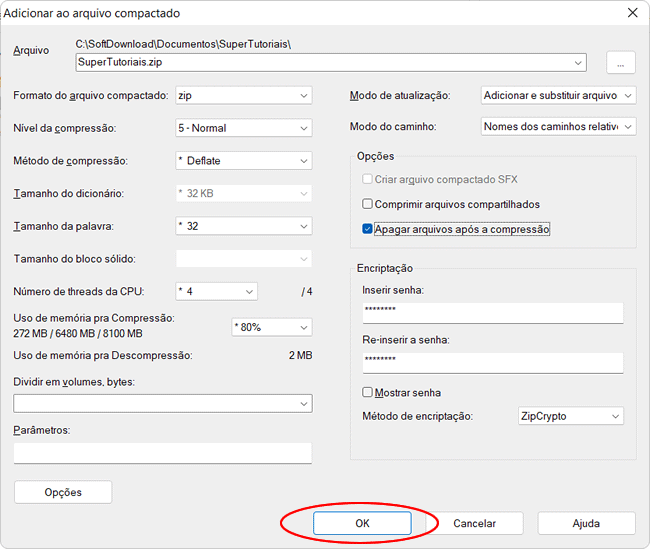Click the Opções button at bottom left

pyautogui.click(x=63, y=492)
